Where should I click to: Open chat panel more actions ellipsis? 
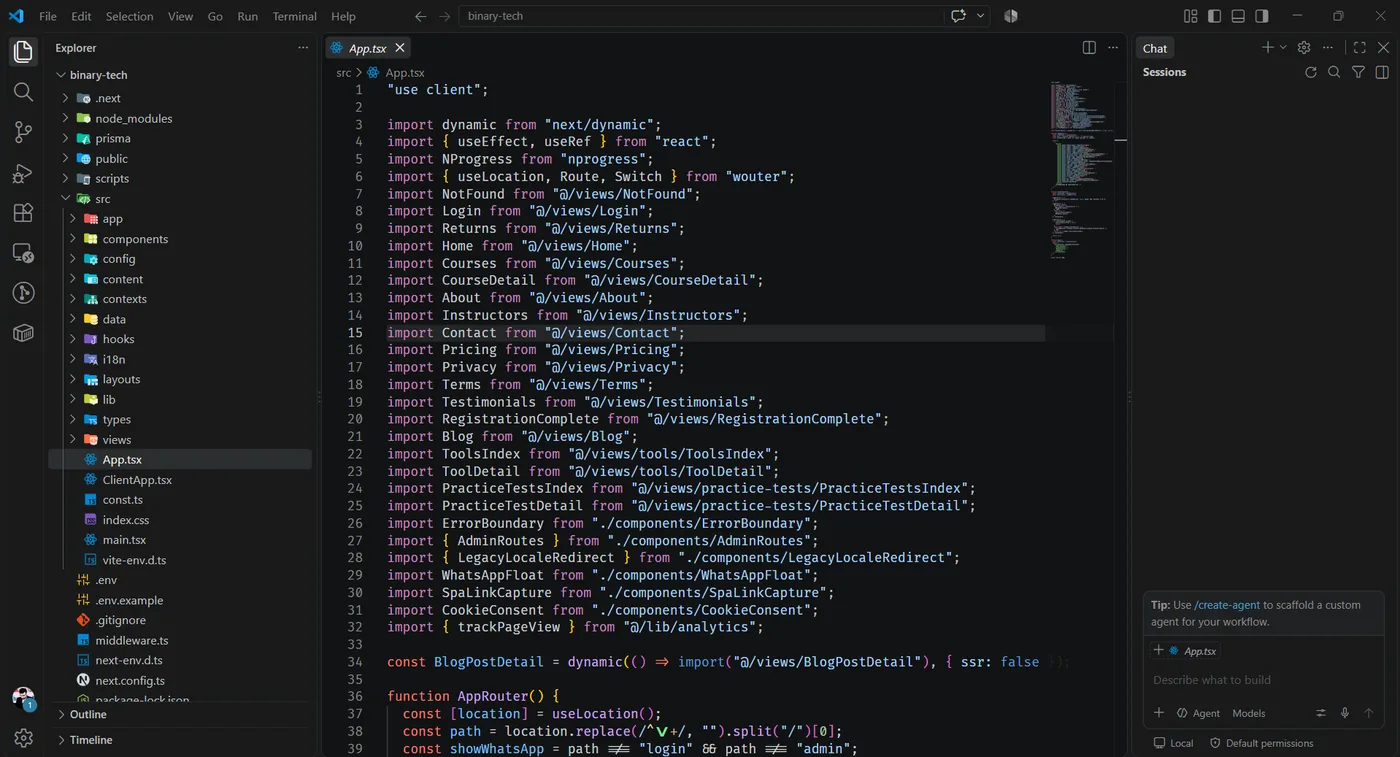click(1328, 48)
